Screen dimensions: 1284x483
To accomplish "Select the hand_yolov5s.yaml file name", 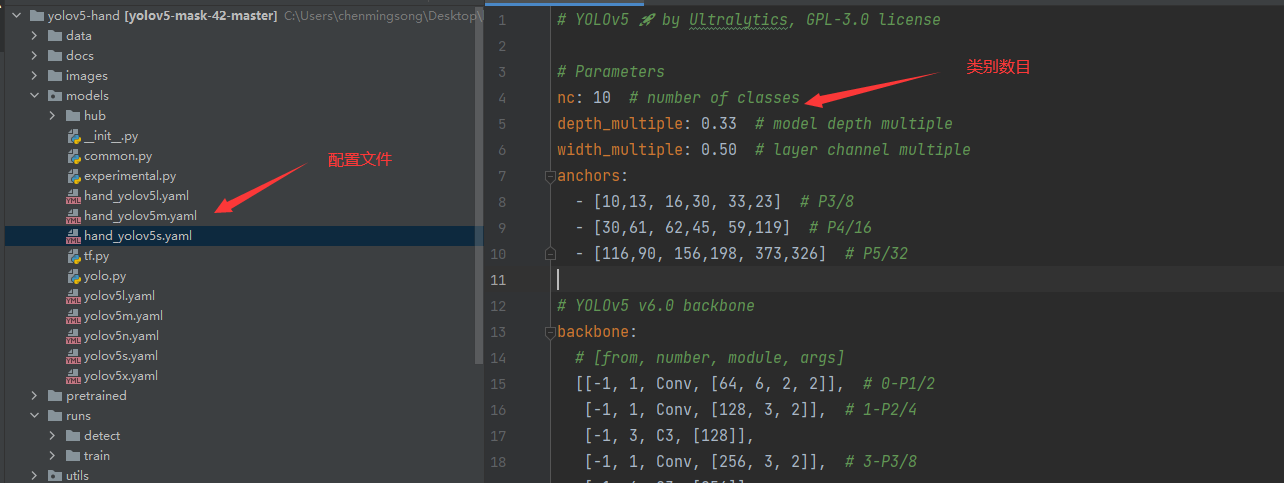I will [x=138, y=236].
